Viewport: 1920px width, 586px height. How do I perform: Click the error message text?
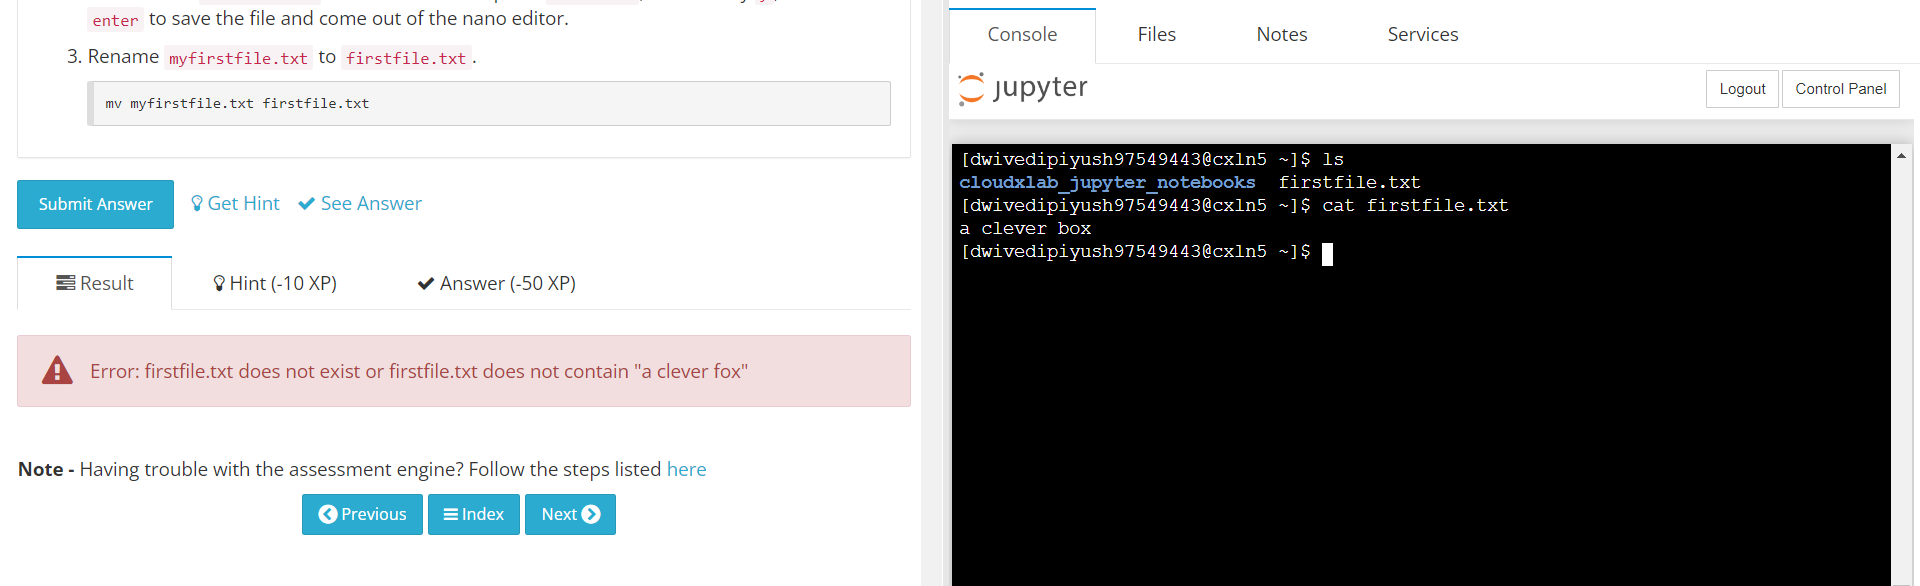(419, 371)
